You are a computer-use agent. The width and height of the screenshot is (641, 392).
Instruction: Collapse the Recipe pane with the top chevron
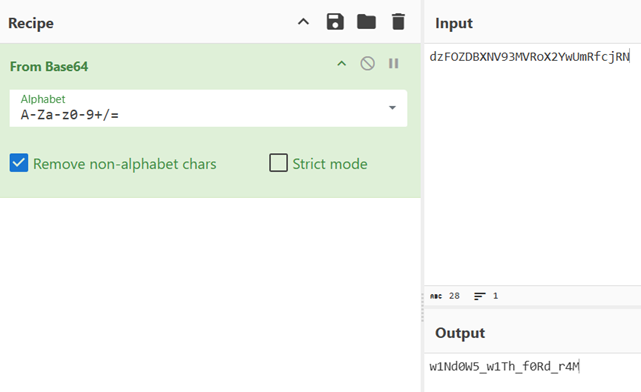coord(303,22)
